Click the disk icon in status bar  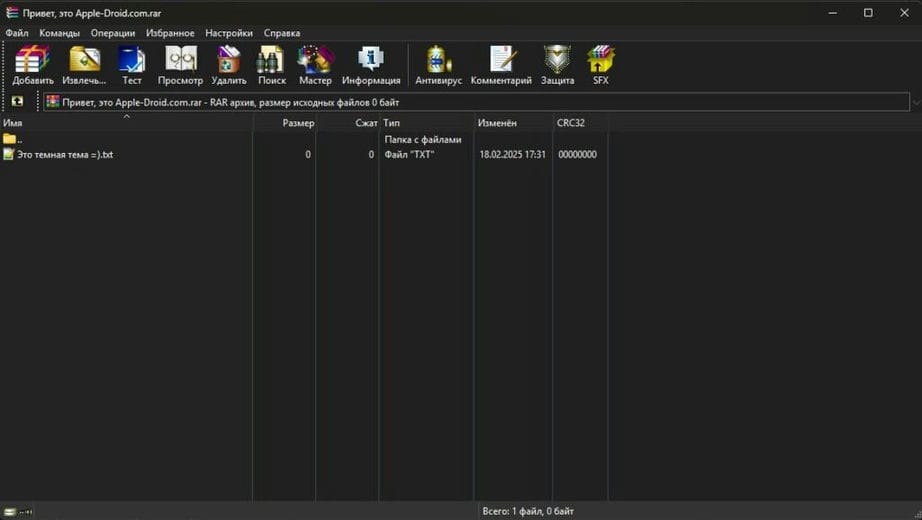point(10,512)
